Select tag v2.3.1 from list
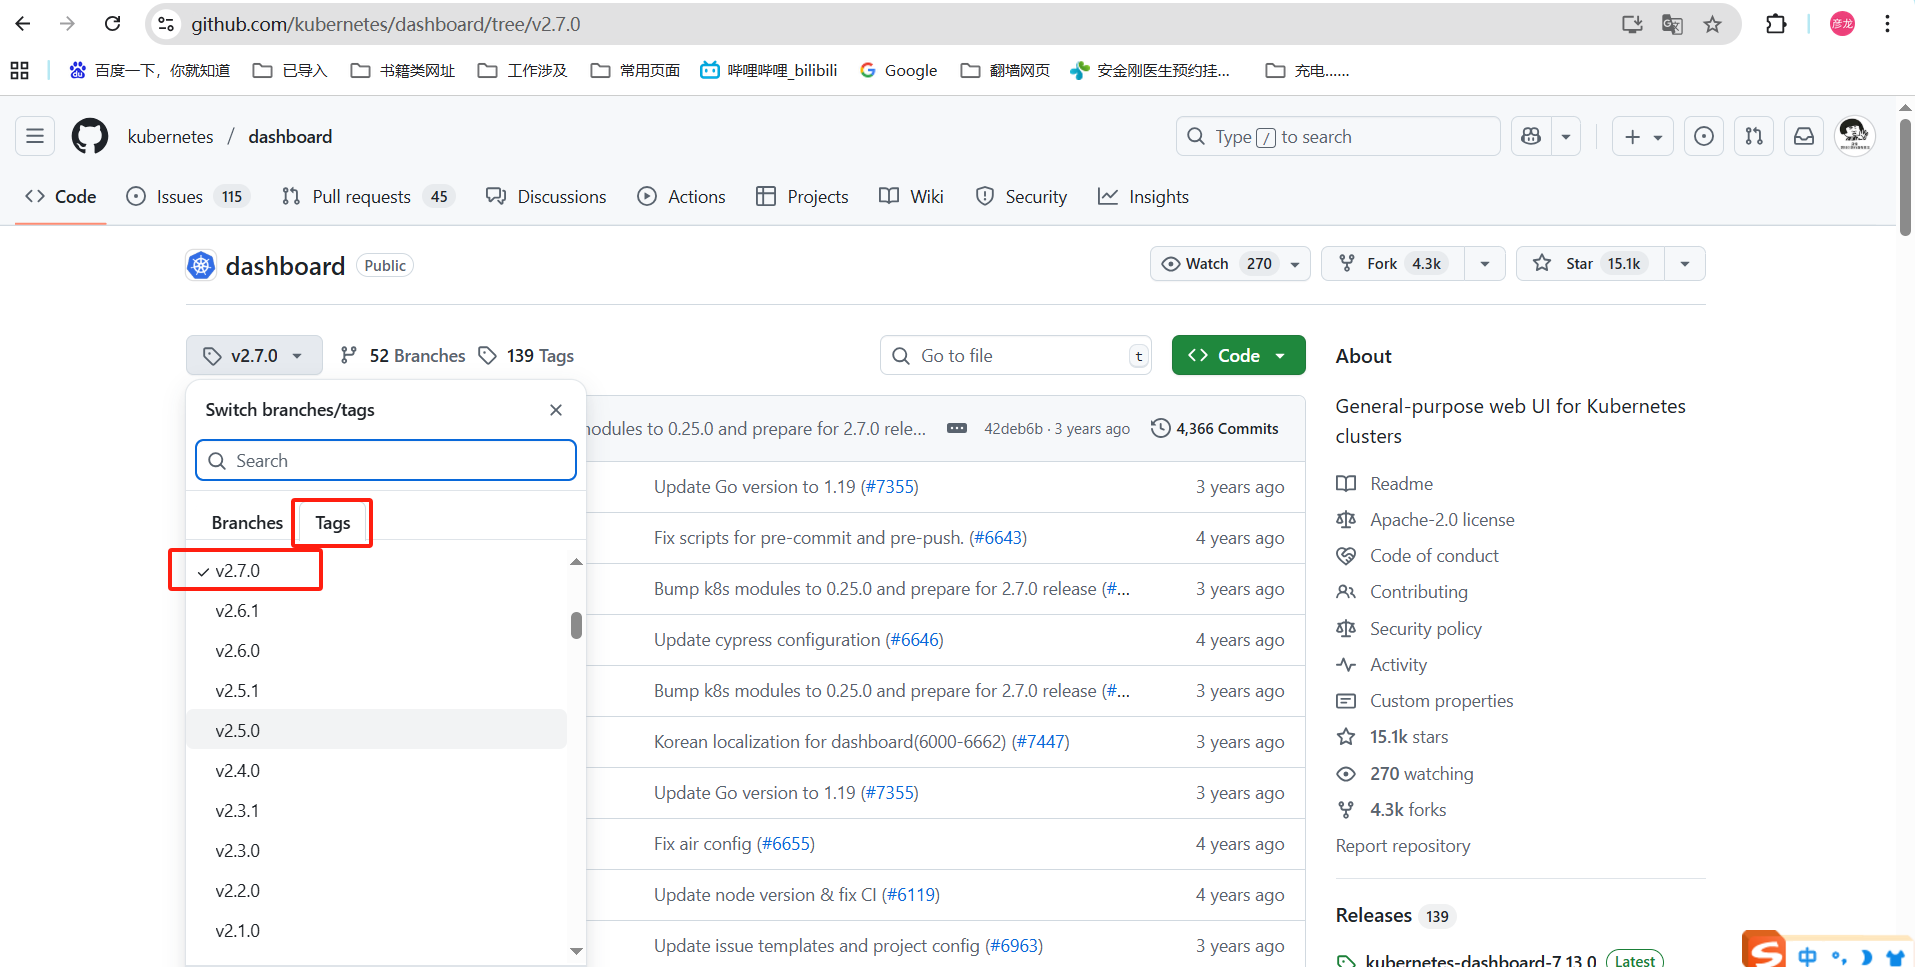Screen dimensions: 1915x967 pyautogui.click(x=376, y=811)
